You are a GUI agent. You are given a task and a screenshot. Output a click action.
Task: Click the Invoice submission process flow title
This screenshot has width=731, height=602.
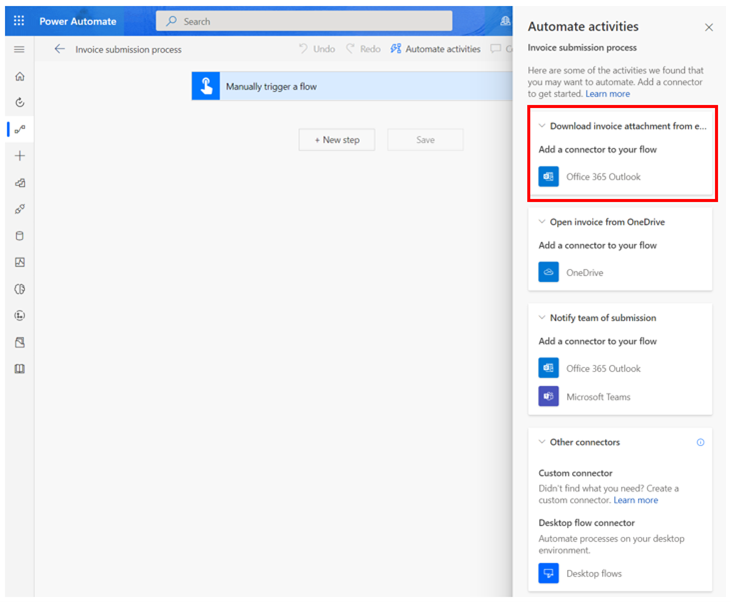click(x=128, y=49)
